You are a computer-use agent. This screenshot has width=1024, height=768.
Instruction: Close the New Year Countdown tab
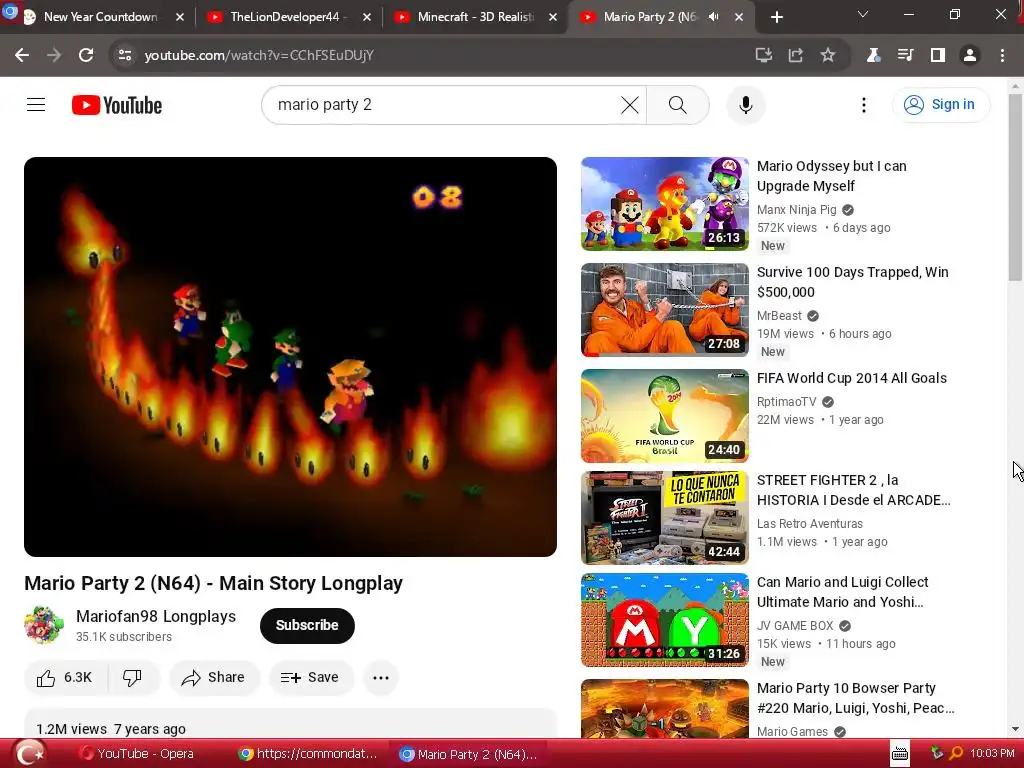click(180, 17)
